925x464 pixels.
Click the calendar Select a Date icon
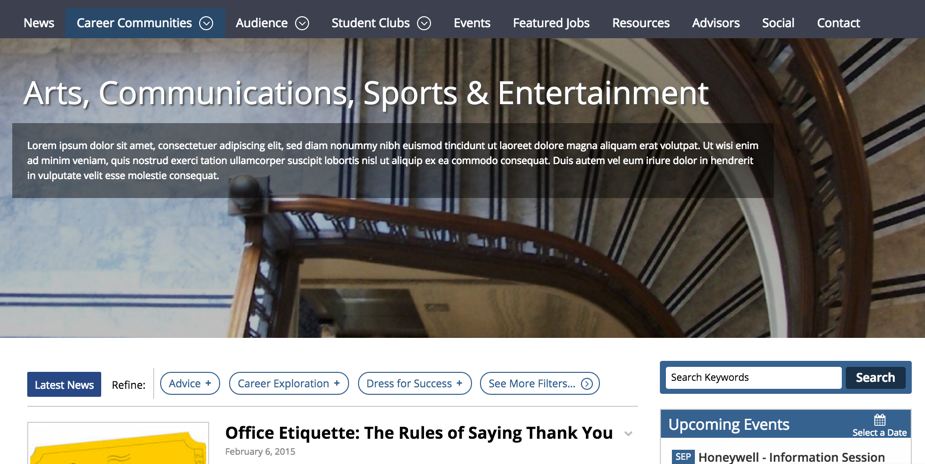(x=879, y=420)
